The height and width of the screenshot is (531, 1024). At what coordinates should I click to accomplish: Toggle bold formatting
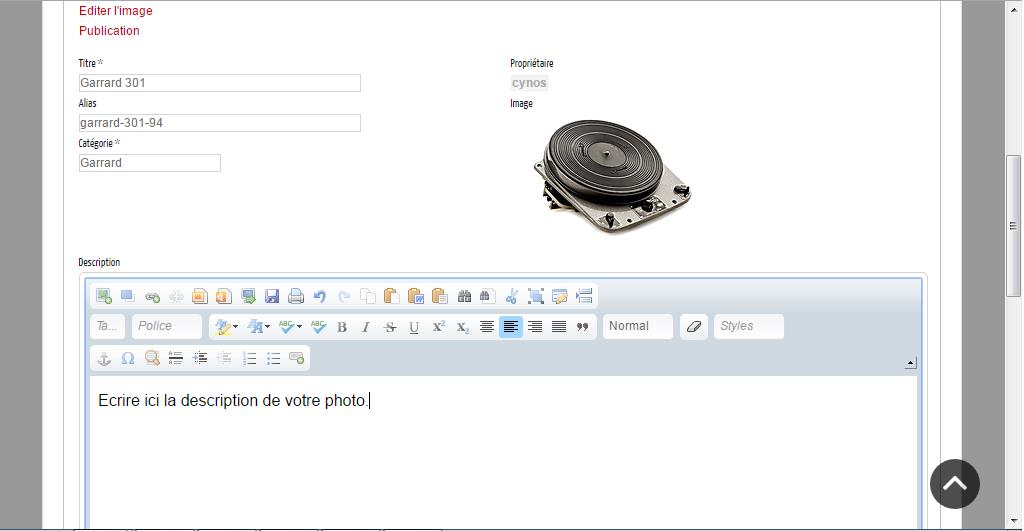coord(342,326)
